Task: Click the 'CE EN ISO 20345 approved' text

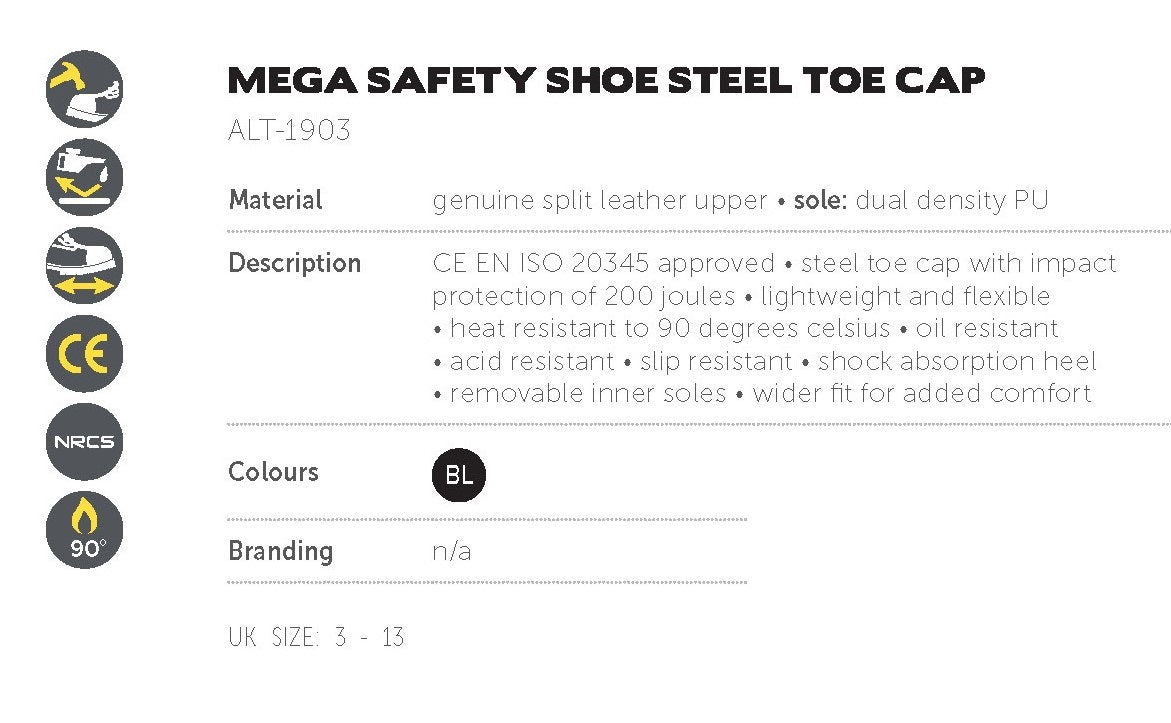Action: [x=603, y=263]
